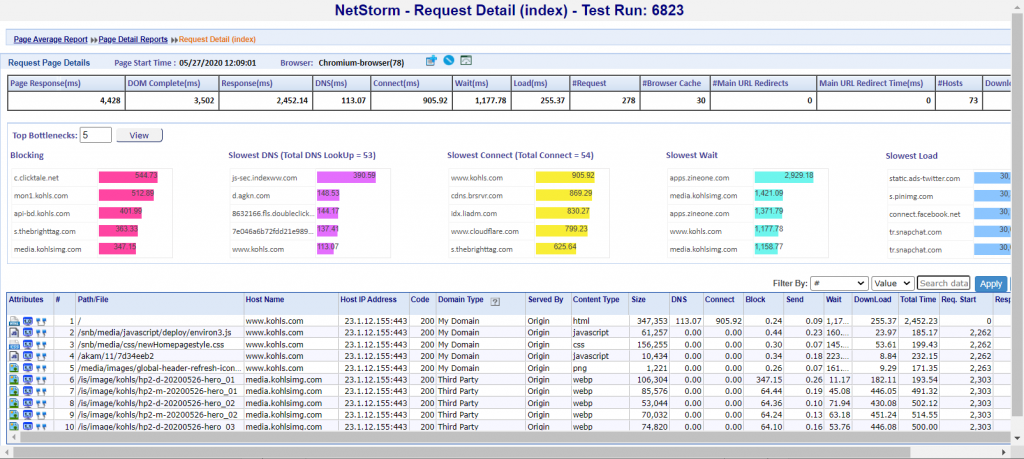Sort table by Host Name column header
The height and width of the screenshot is (459, 1024).
point(265,300)
